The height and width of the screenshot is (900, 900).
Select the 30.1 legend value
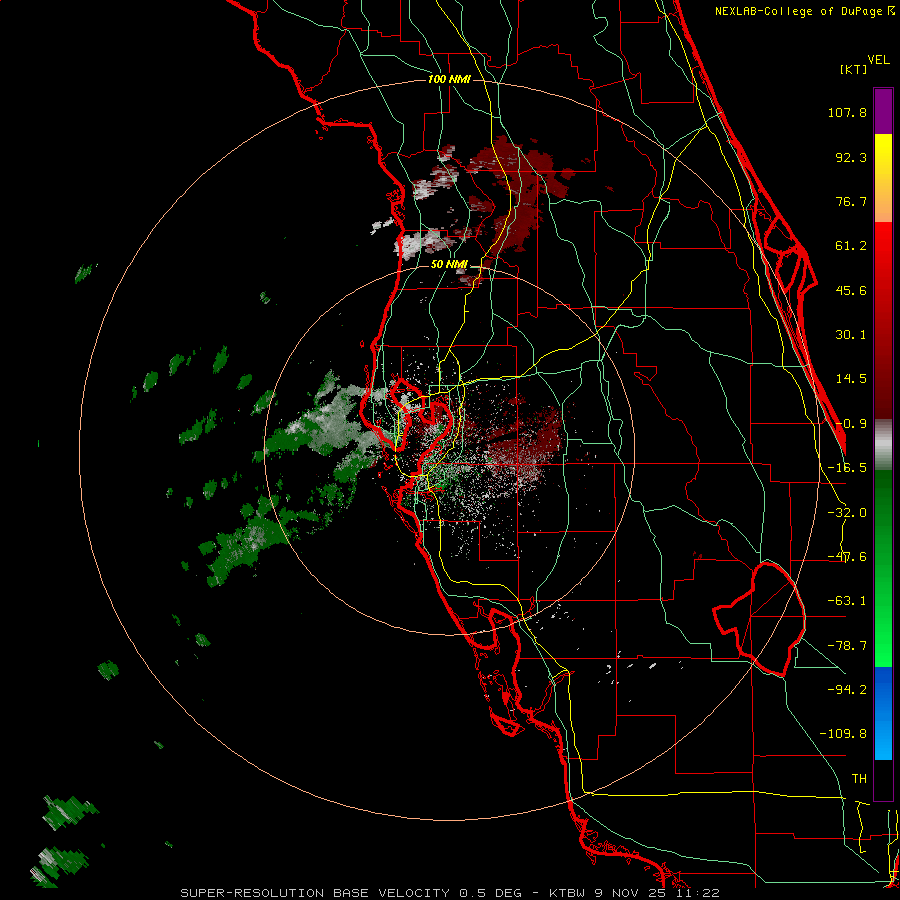(x=851, y=335)
